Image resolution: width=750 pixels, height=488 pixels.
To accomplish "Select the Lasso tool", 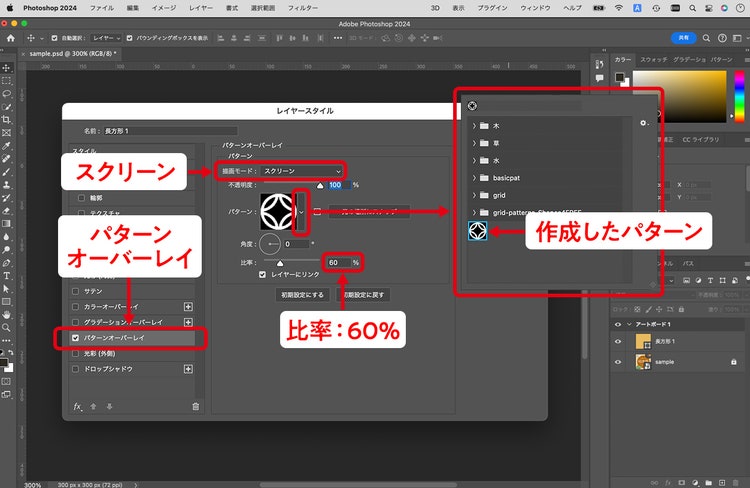I will coord(6,94).
